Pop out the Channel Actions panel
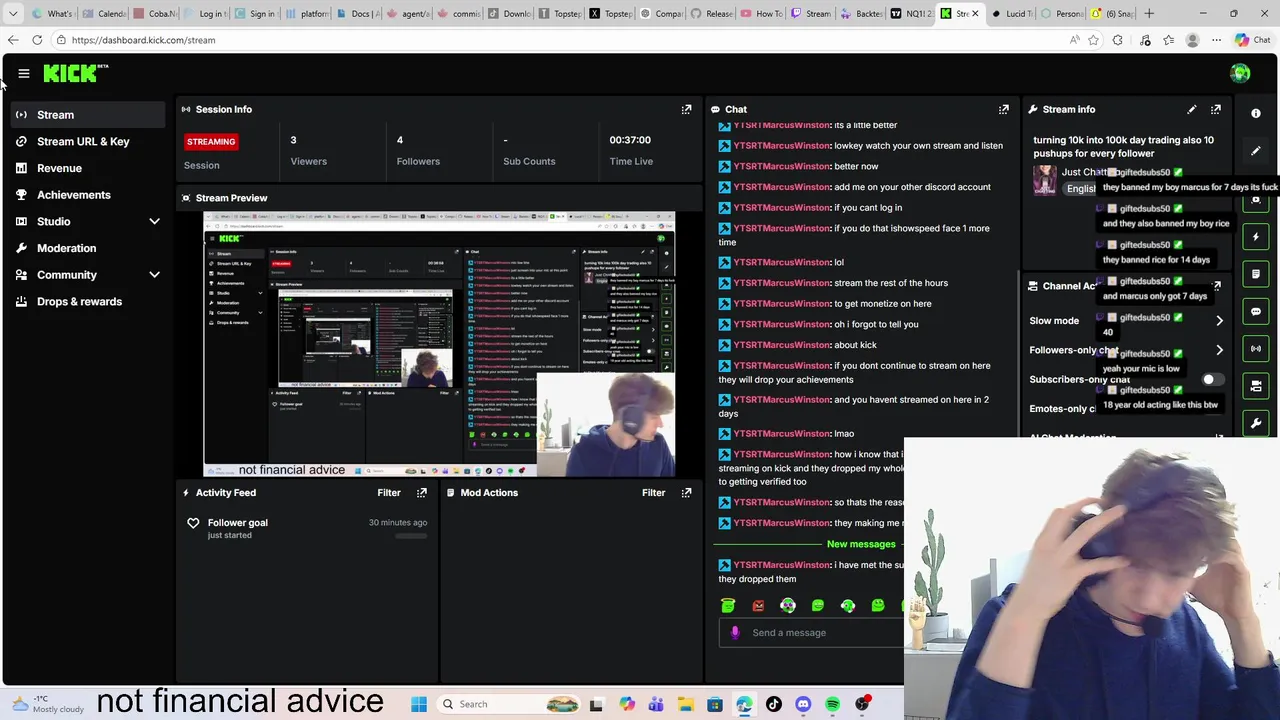The height and width of the screenshot is (720, 1280). 1216,286
